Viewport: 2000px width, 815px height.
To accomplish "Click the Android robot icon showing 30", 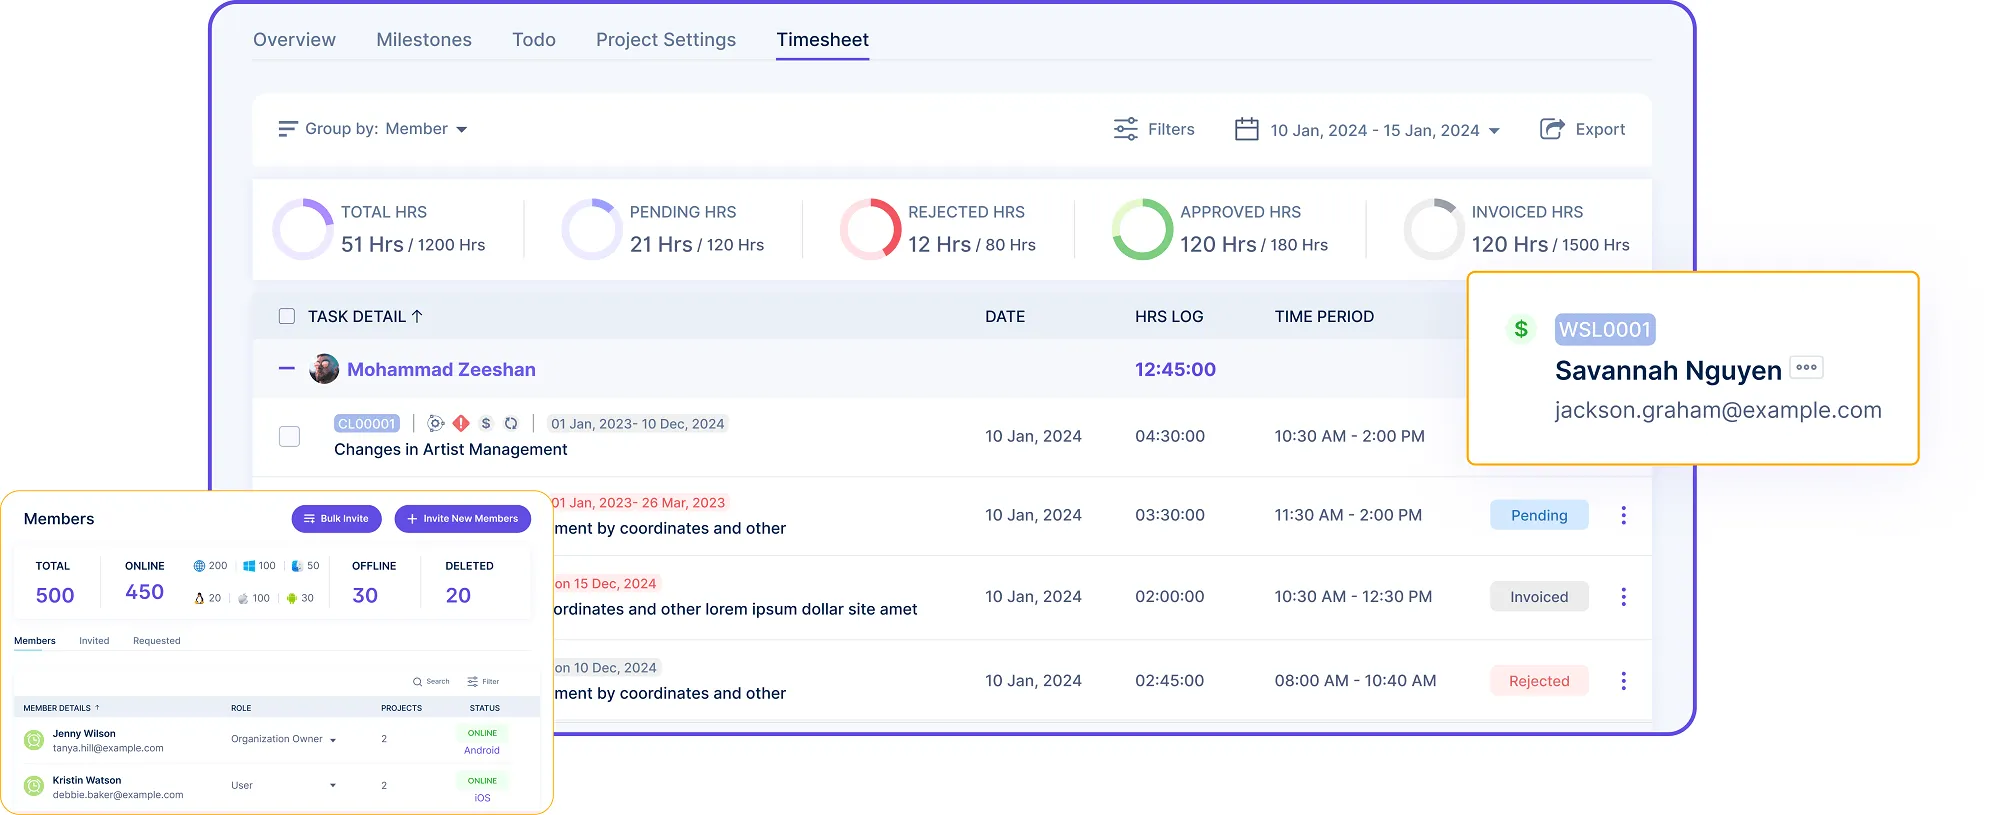I will click(x=292, y=598).
